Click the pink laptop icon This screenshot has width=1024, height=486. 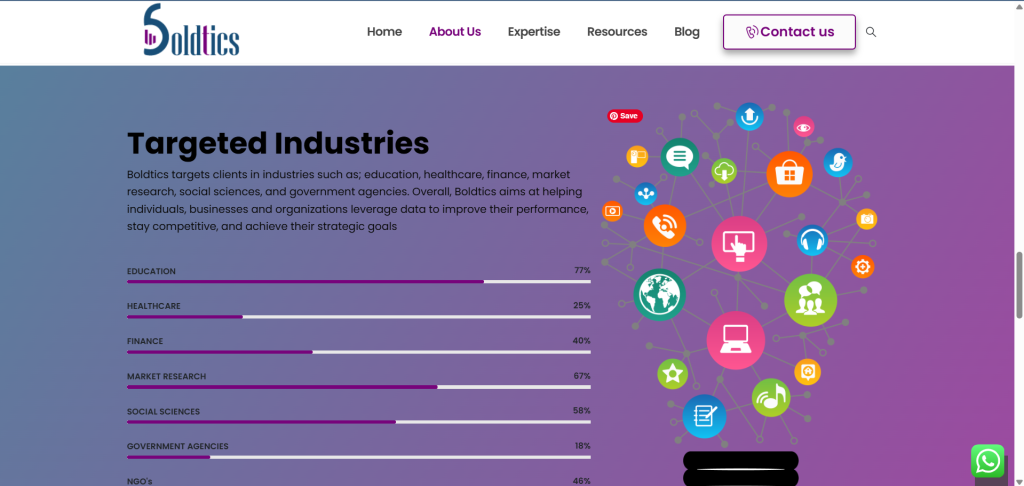[735, 340]
